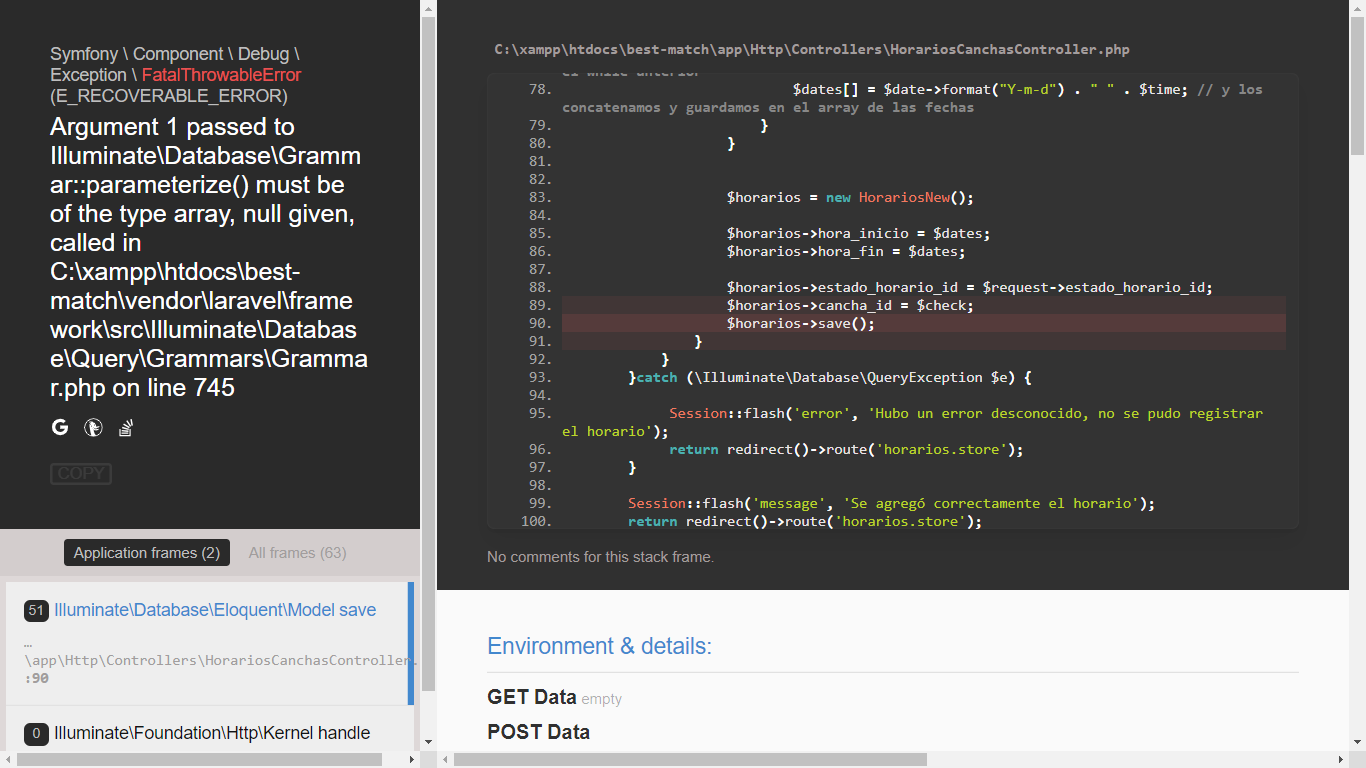Switch to All frames (63) tab
The height and width of the screenshot is (768, 1366).
(x=298, y=553)
